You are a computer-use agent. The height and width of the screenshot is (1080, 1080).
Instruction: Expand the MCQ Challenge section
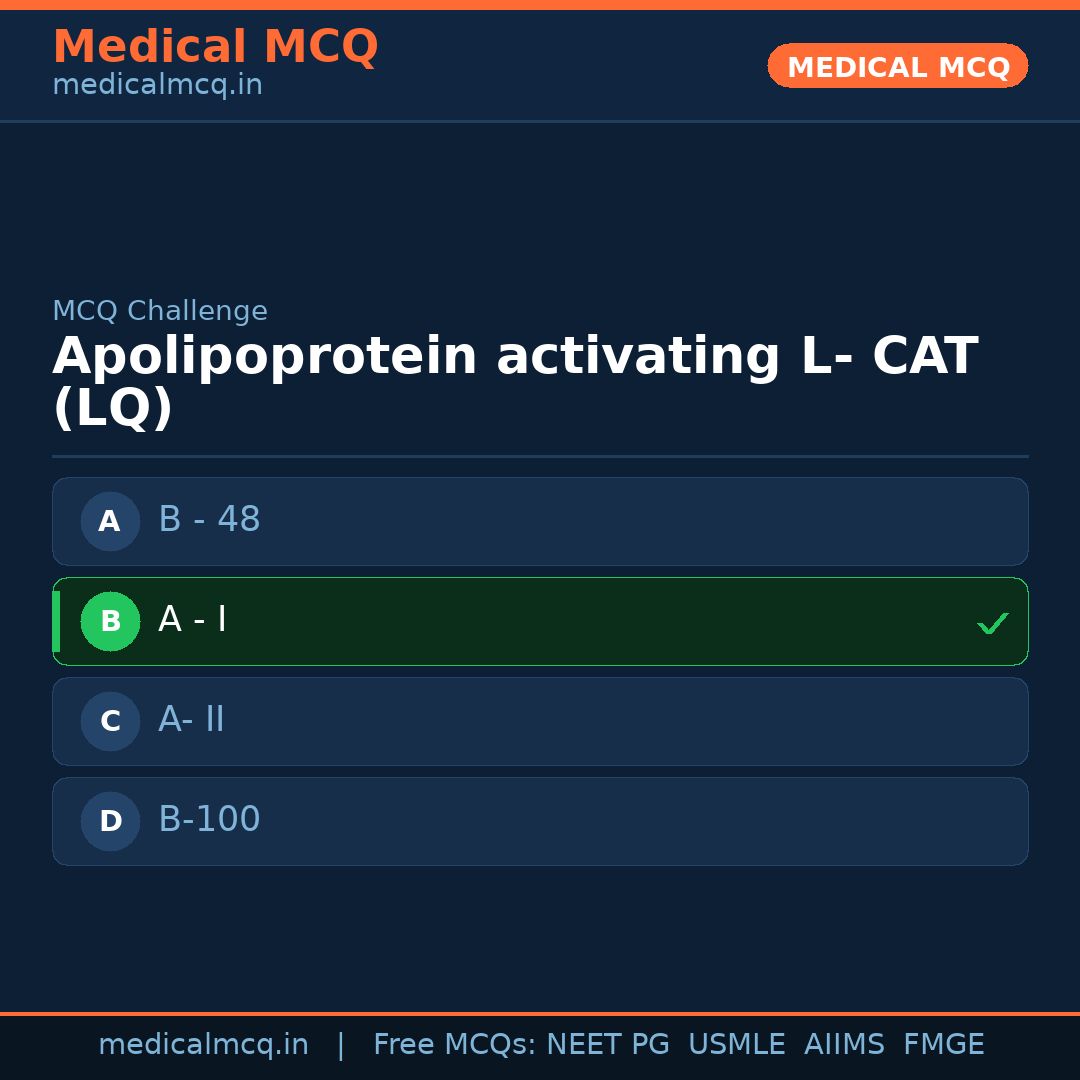[x=160, y=310]
